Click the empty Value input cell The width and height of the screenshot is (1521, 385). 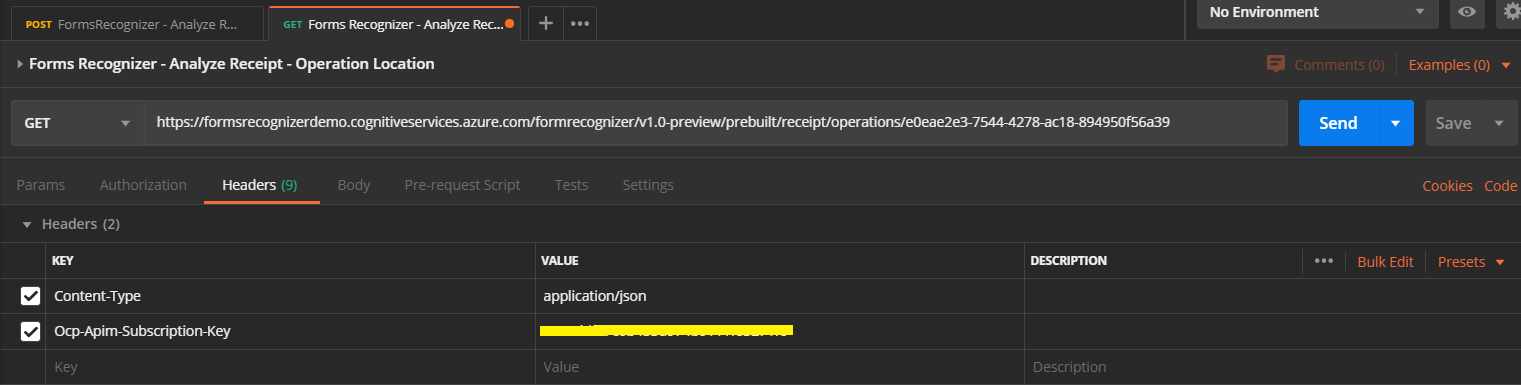780,367
